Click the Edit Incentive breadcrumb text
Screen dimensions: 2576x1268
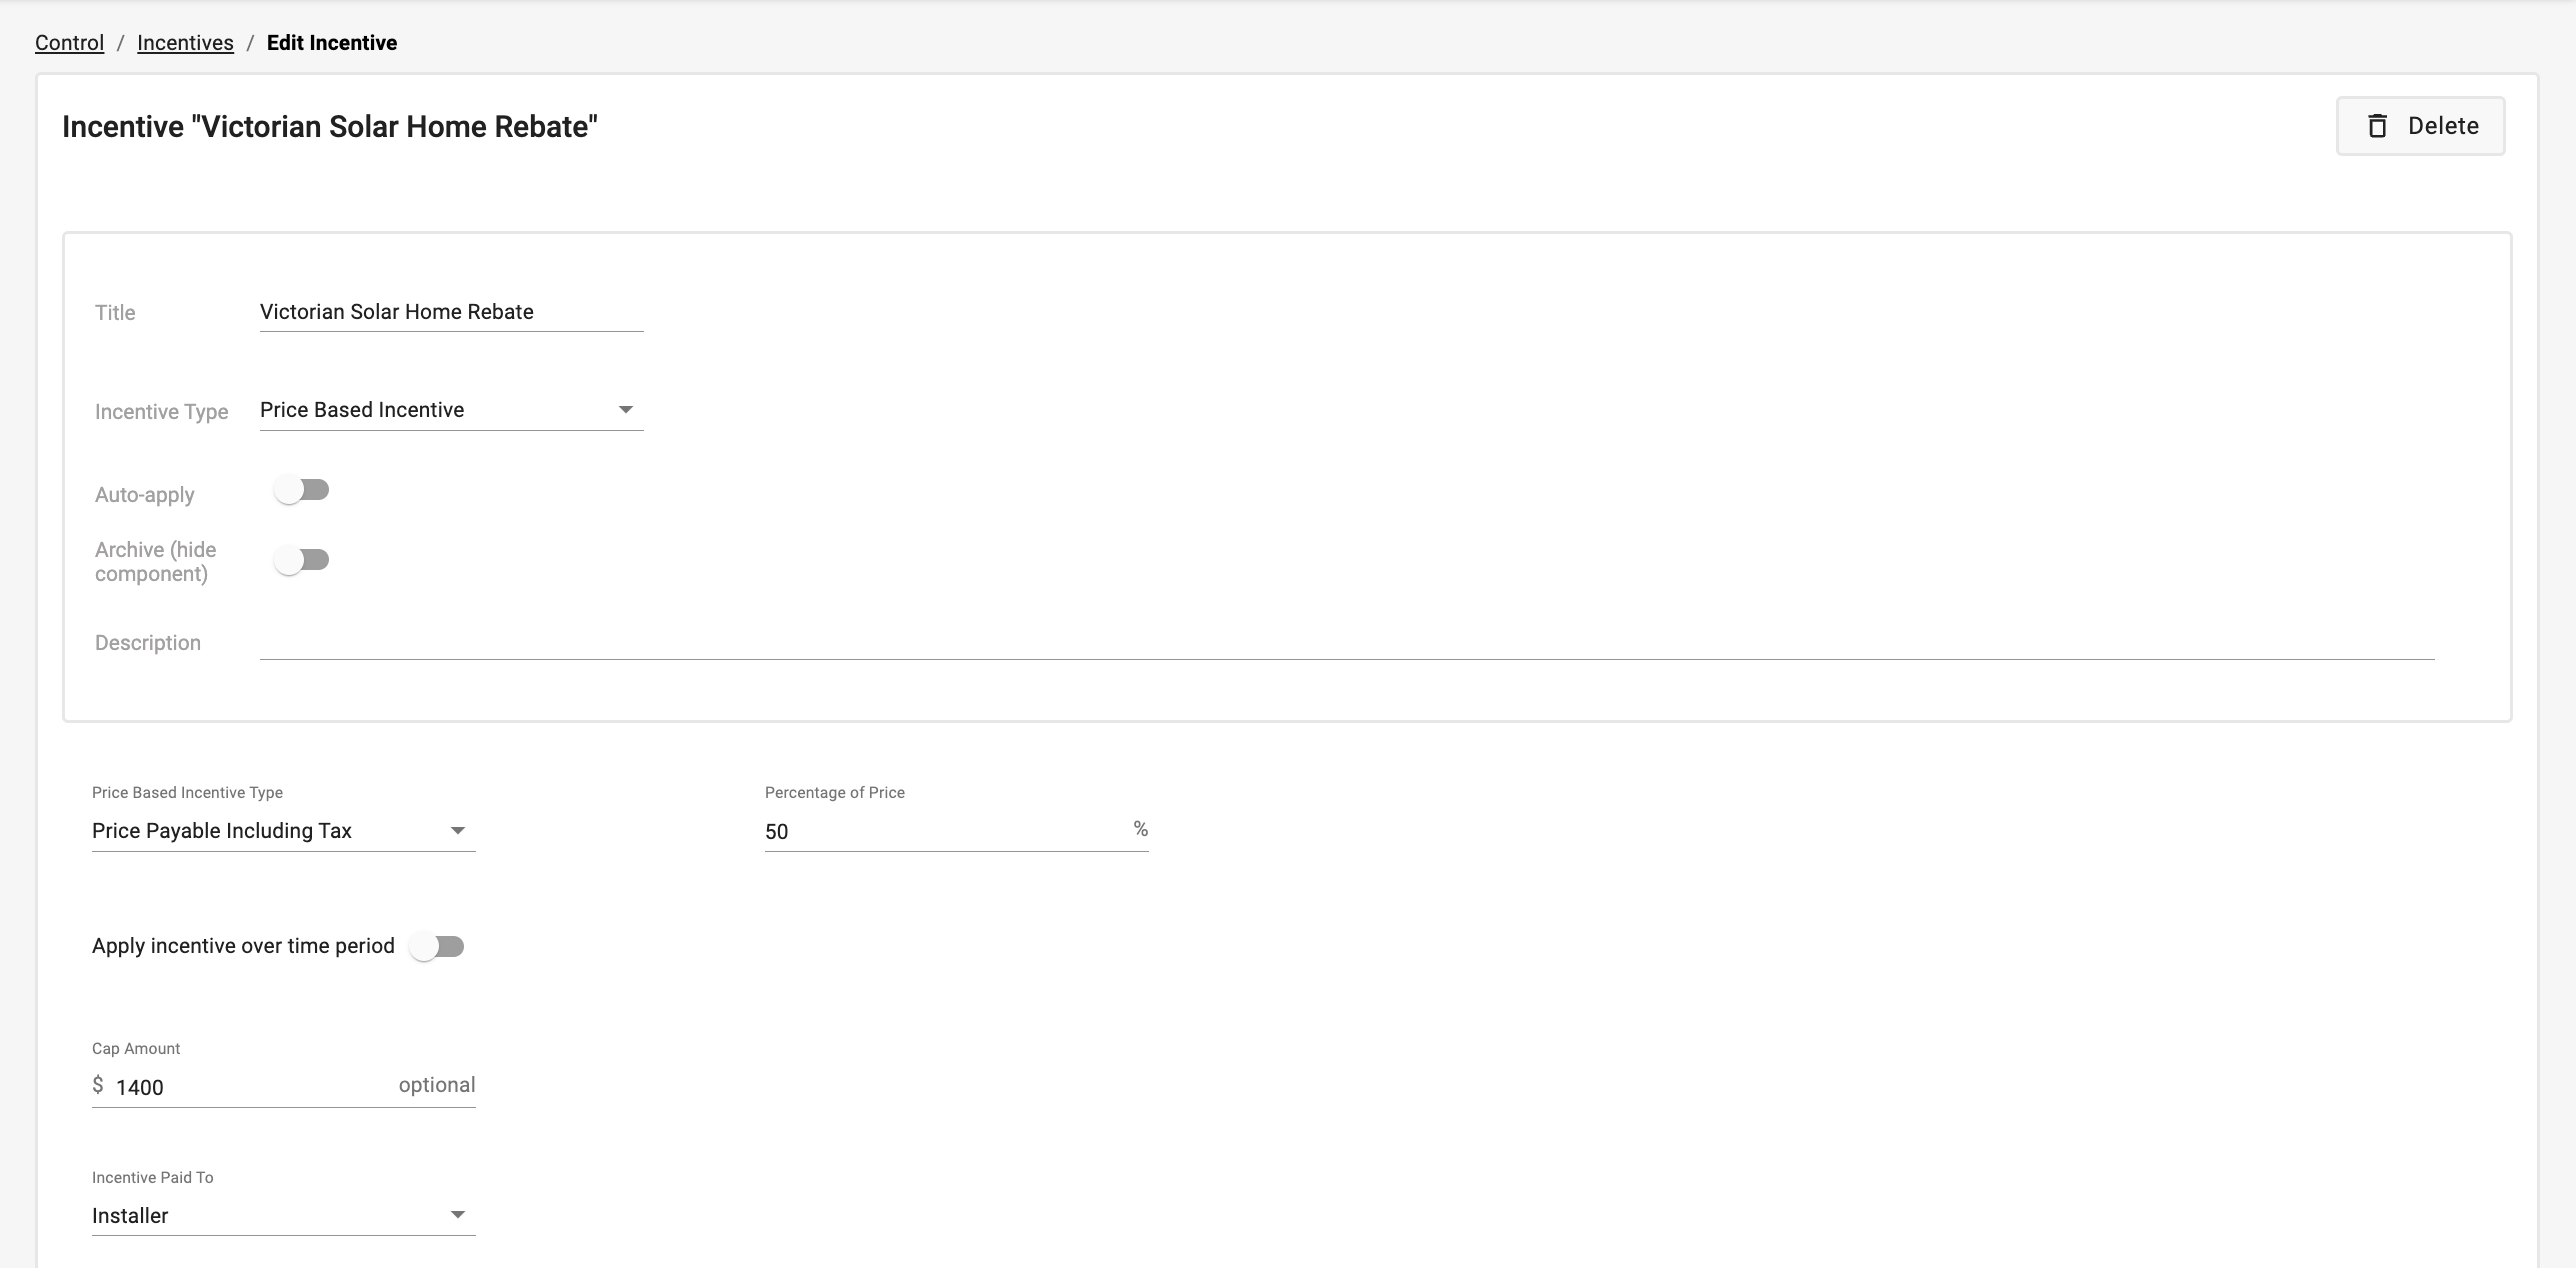click(x=332, y=43)
